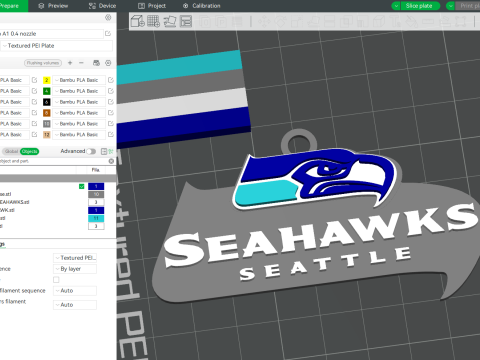Edit preset for filament 12 Bambu PLA Basic
The width and height of the screenshot is (480, 360).
tap(111, 135)
